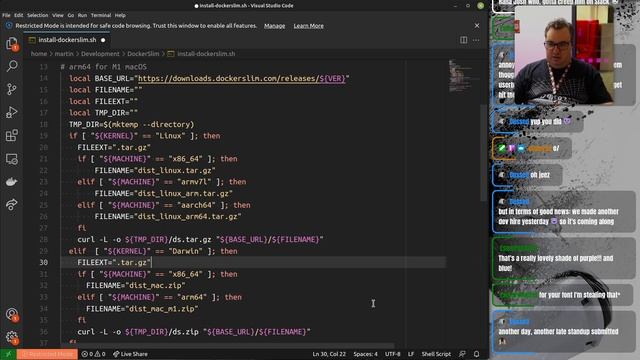Click 'Development' in the breadcrumb path
640x360 pixels.
pos(100,54)
